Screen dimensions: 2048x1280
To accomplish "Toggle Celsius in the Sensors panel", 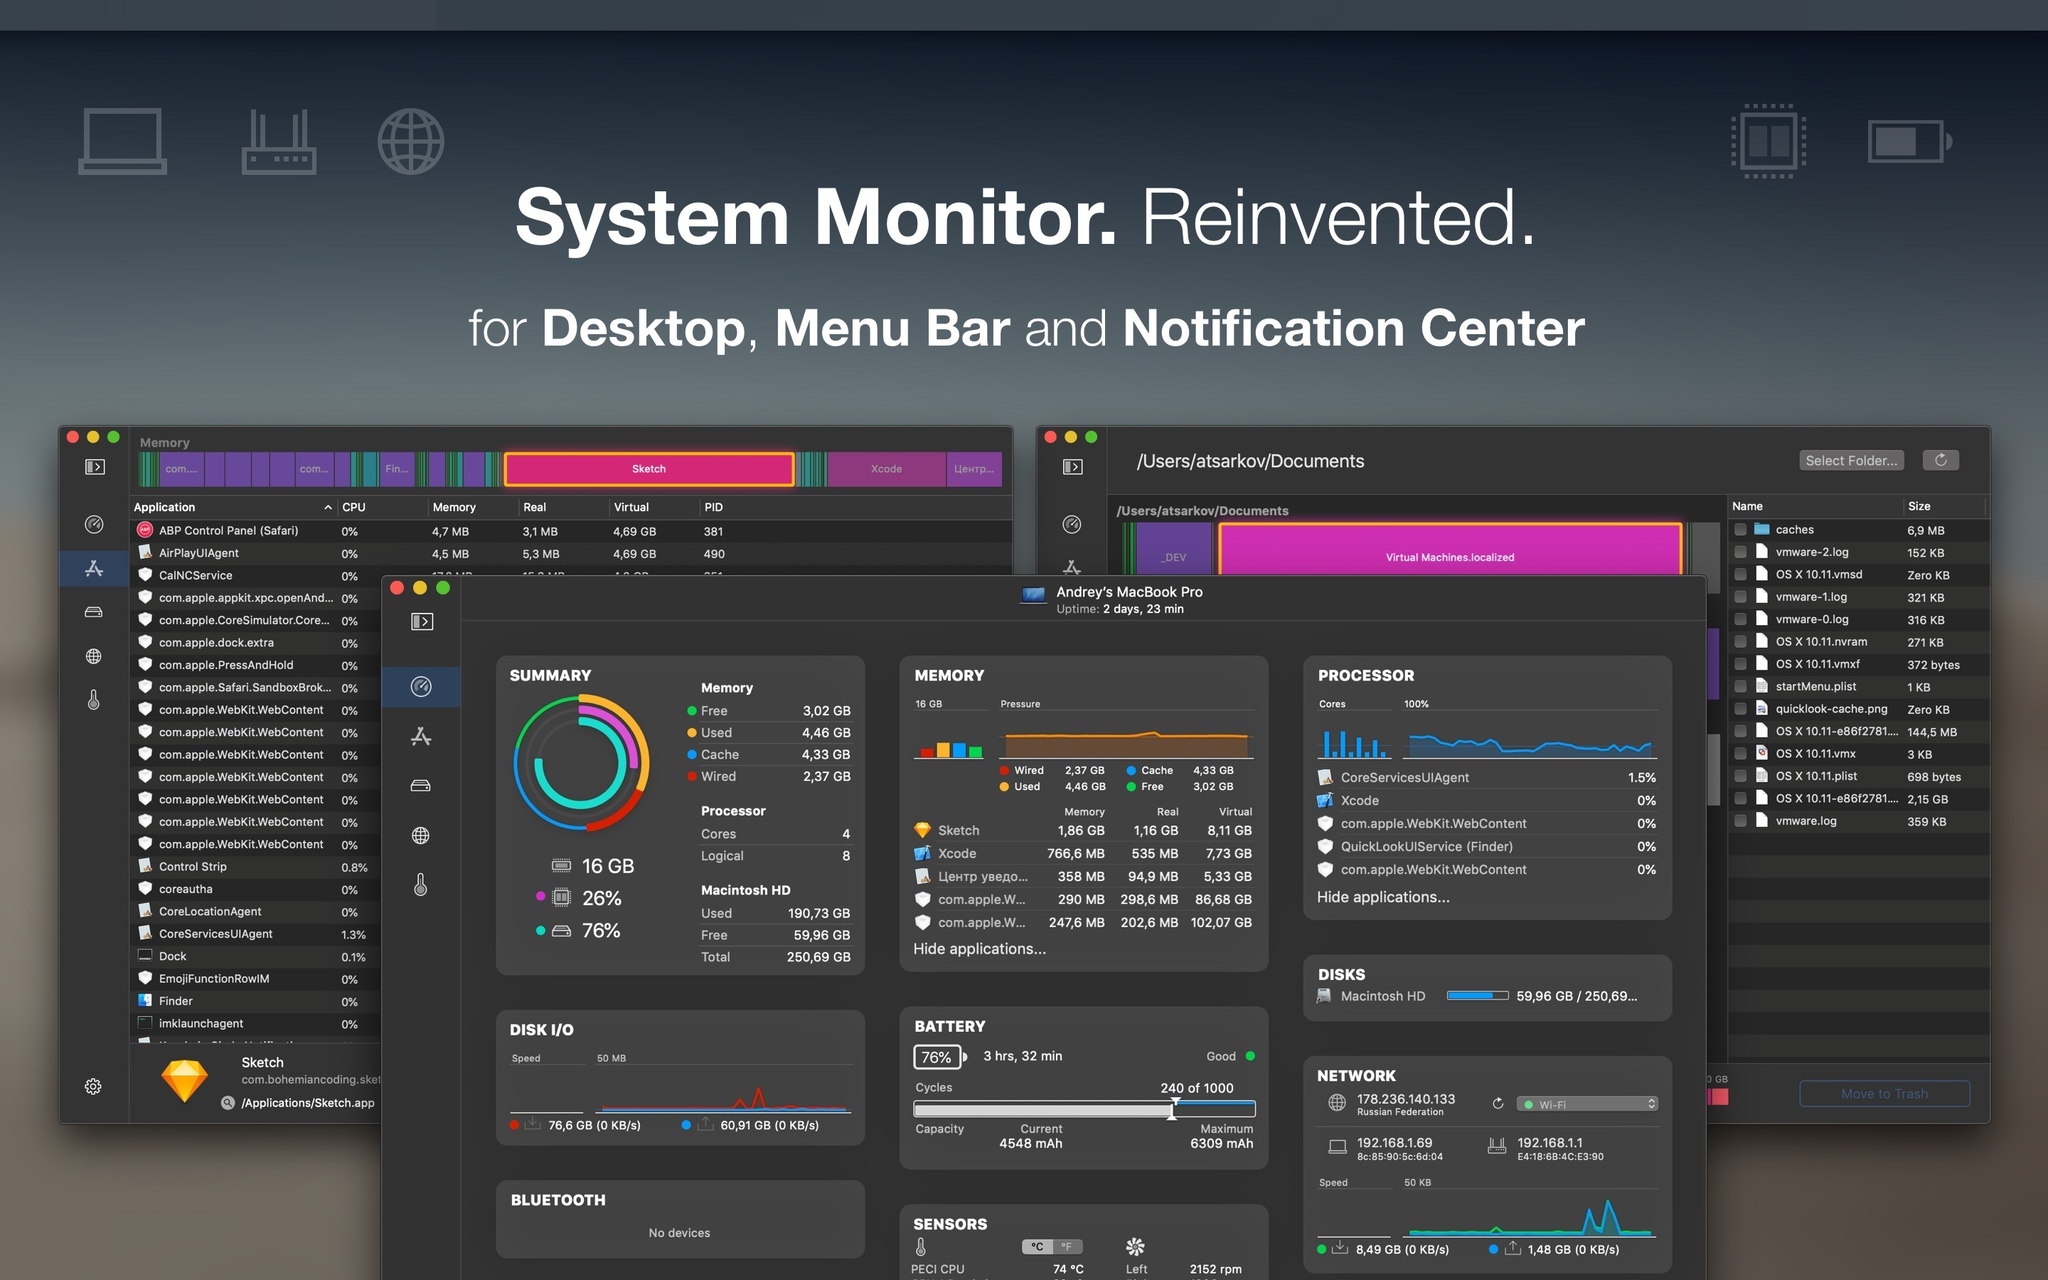I will (x=1035, y=1246).
